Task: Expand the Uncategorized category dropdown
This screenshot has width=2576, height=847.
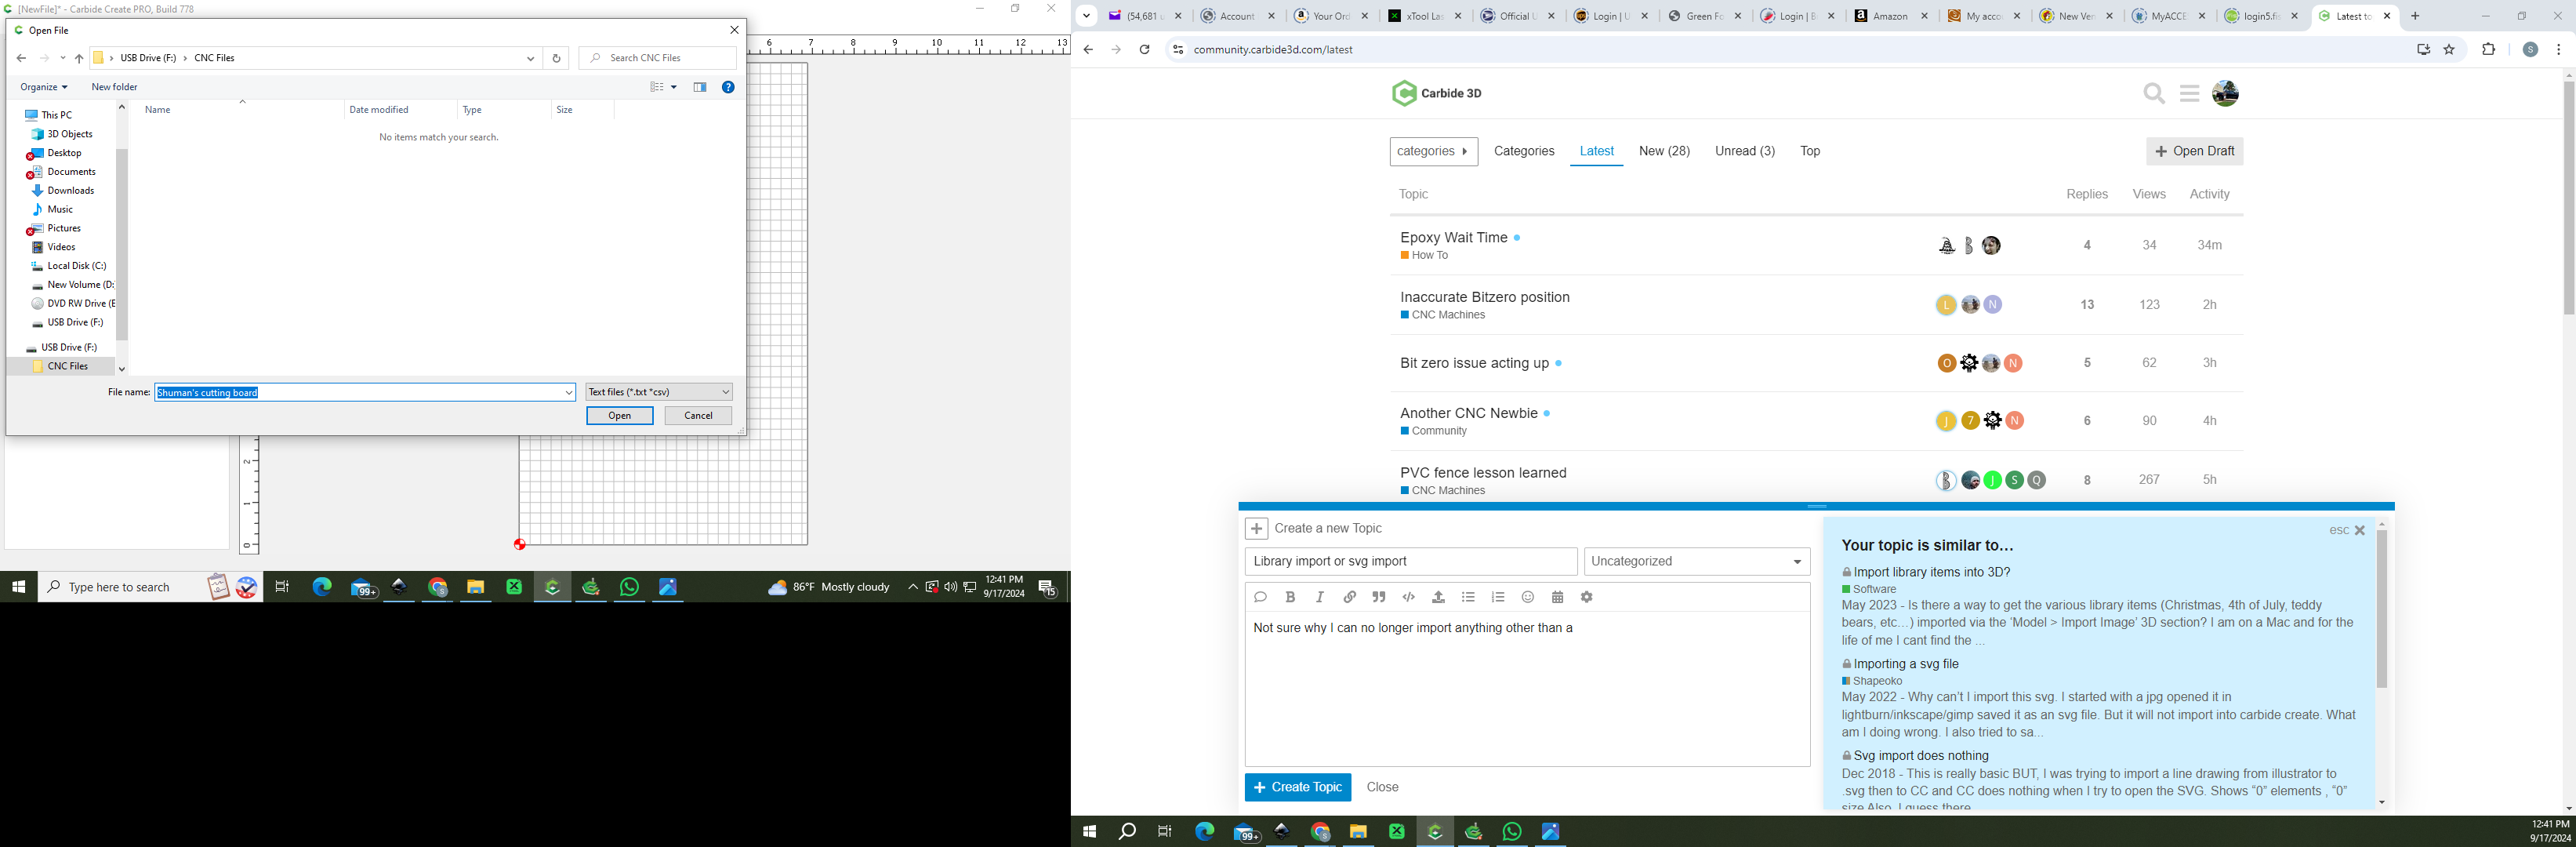Action: coord(1697,562)
